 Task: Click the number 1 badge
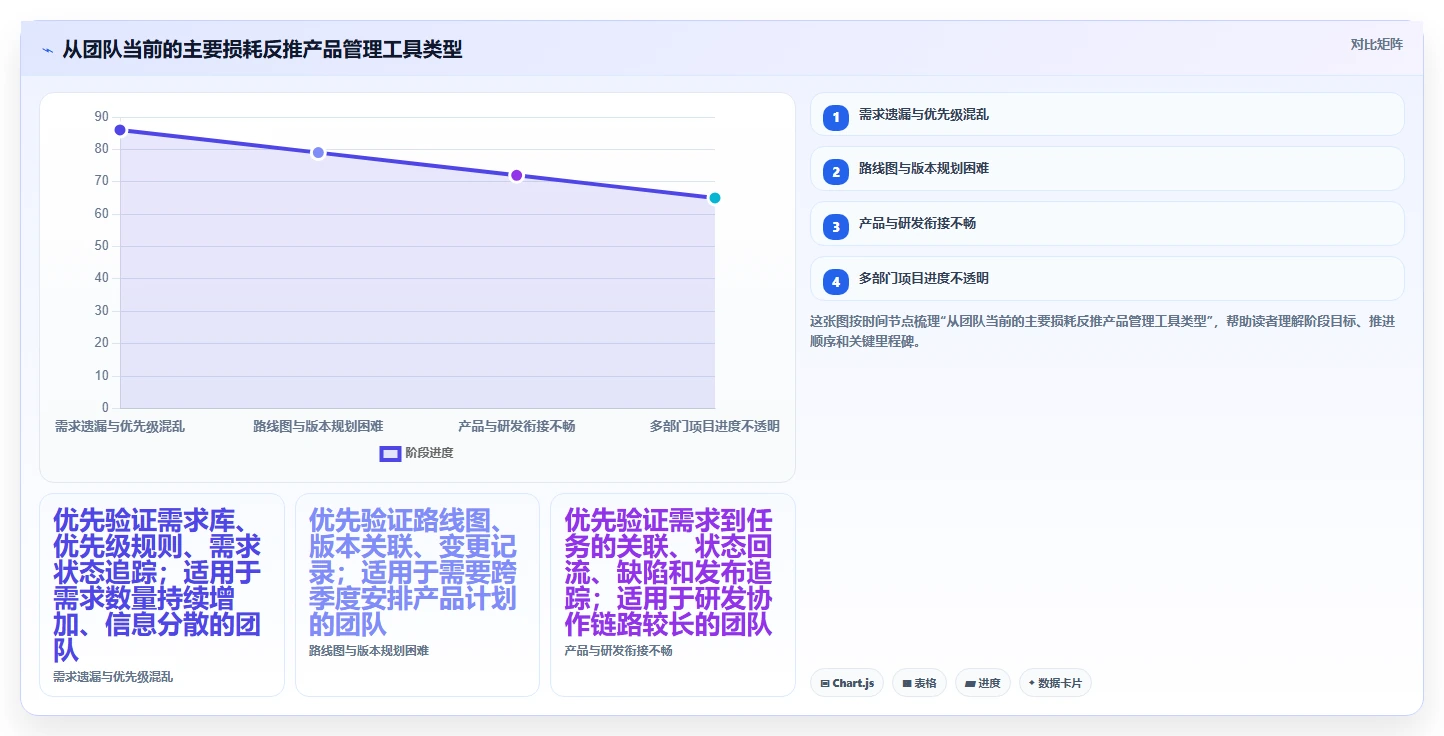click(836, 118)
